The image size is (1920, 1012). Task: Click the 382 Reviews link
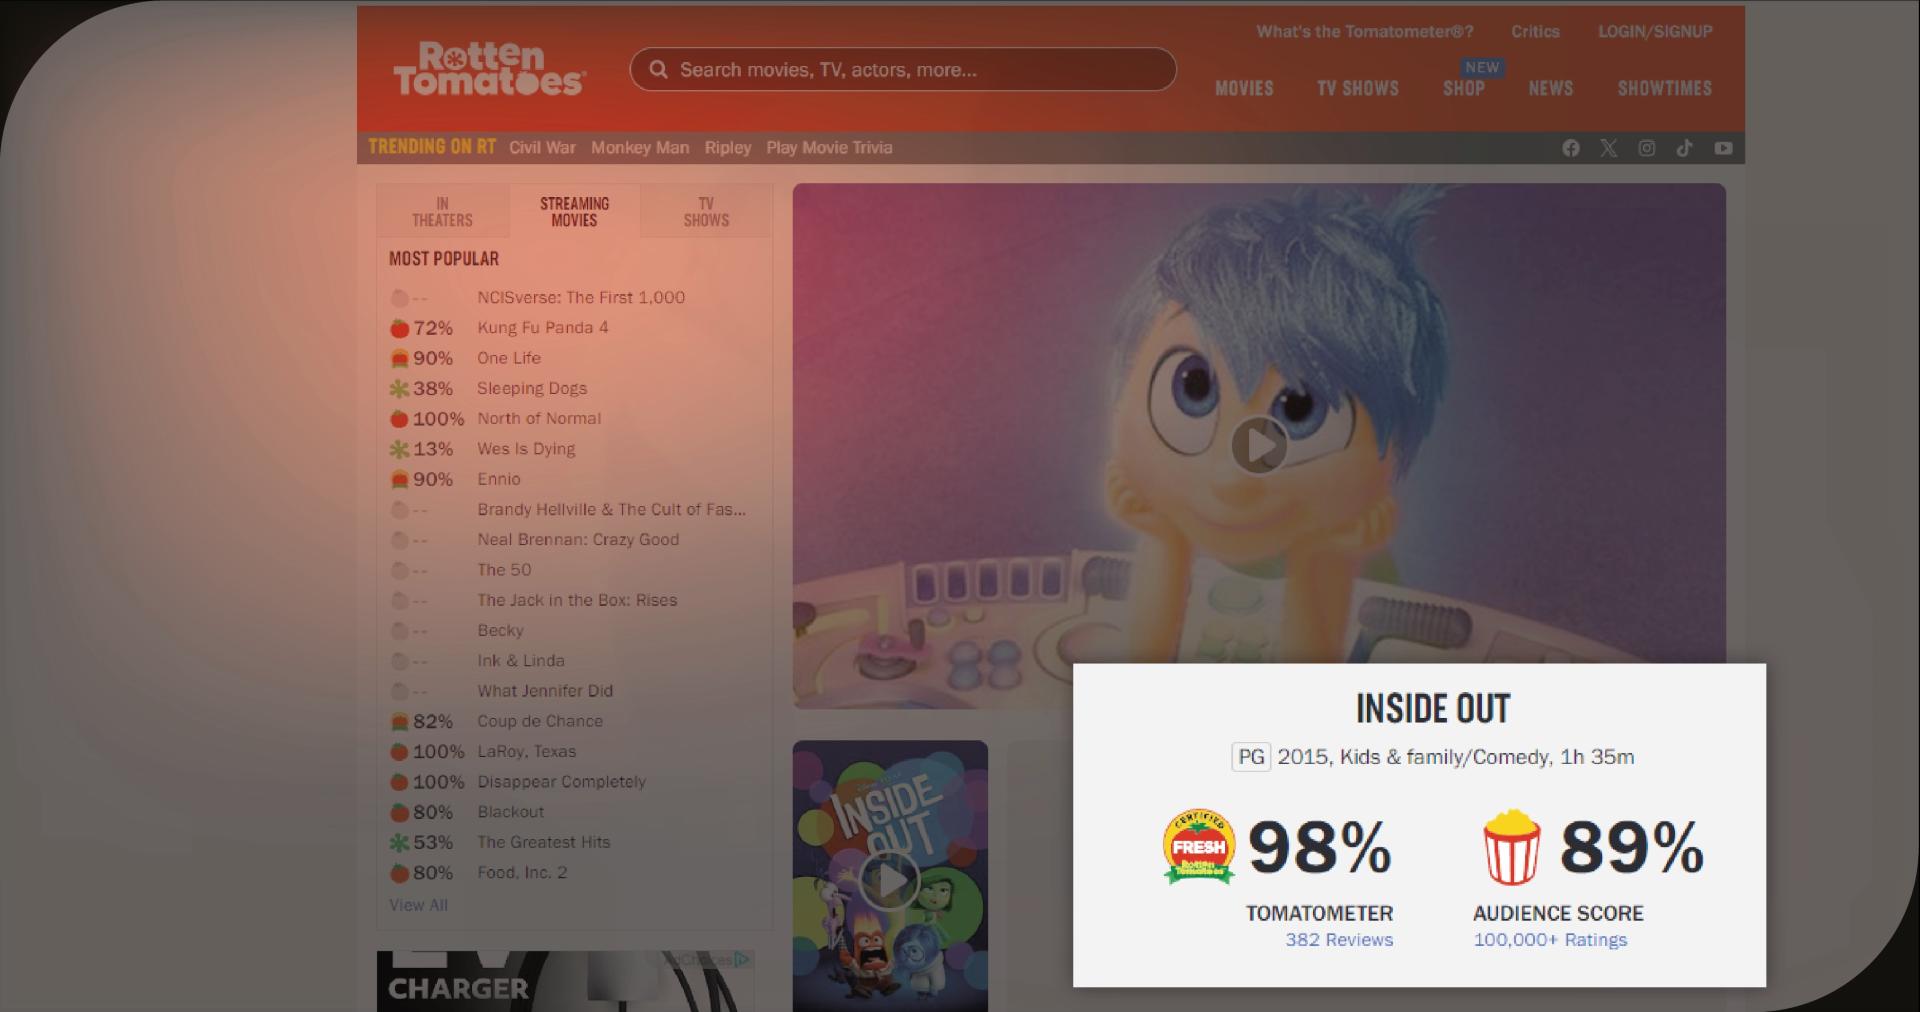pyautogui.click(x=1339, y=940)
